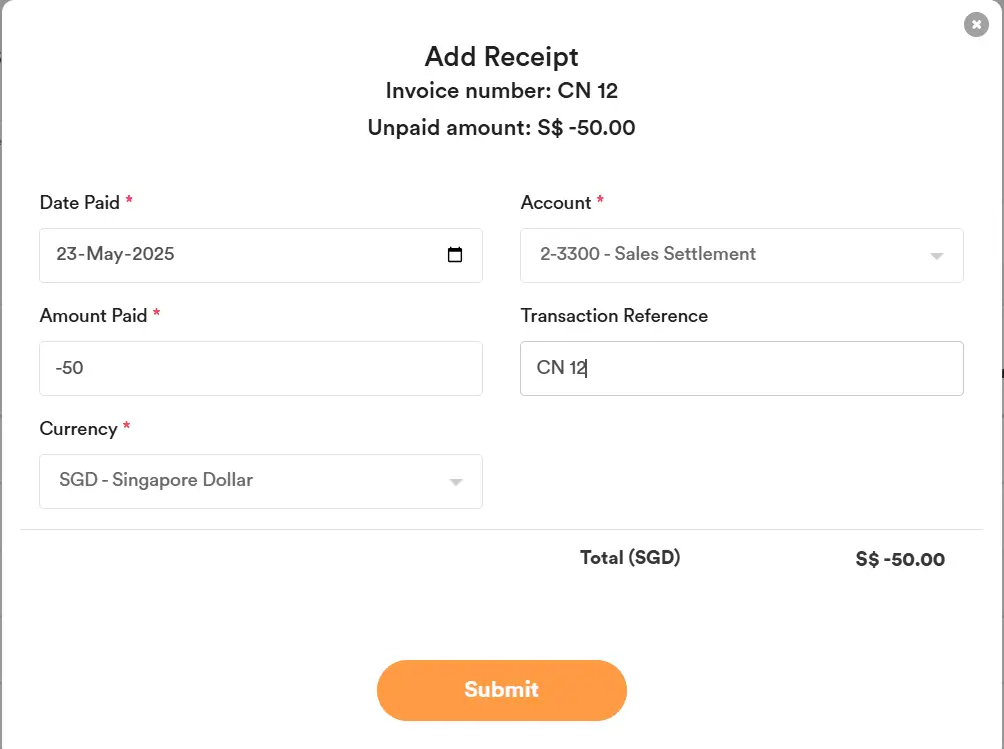Click the Add Receipt dialog title
This screenshot has height=749, width=1004.
pyautogui.click(x=501, y=57)
